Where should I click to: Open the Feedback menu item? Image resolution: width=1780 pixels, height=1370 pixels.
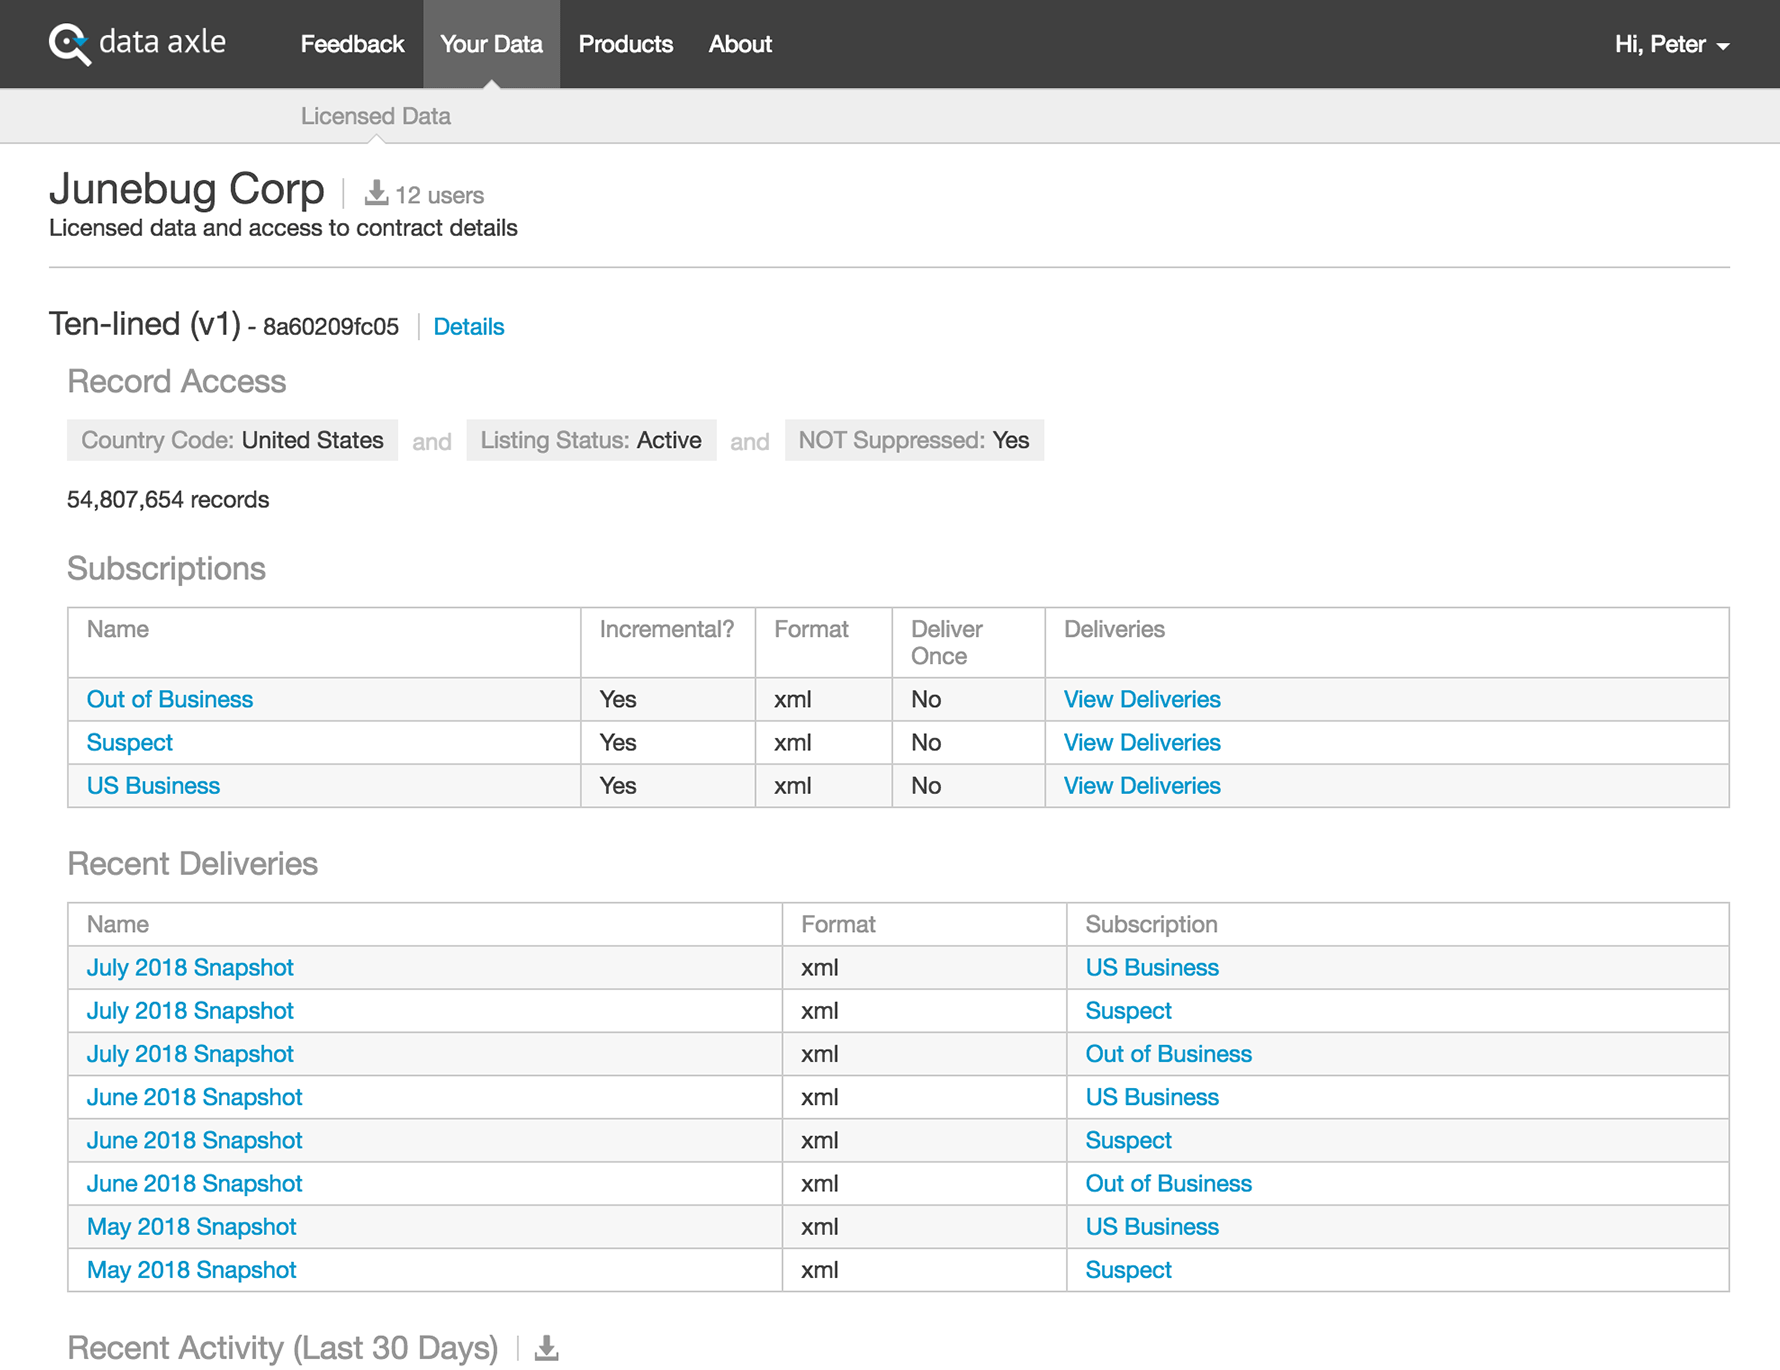pos(352,44)
